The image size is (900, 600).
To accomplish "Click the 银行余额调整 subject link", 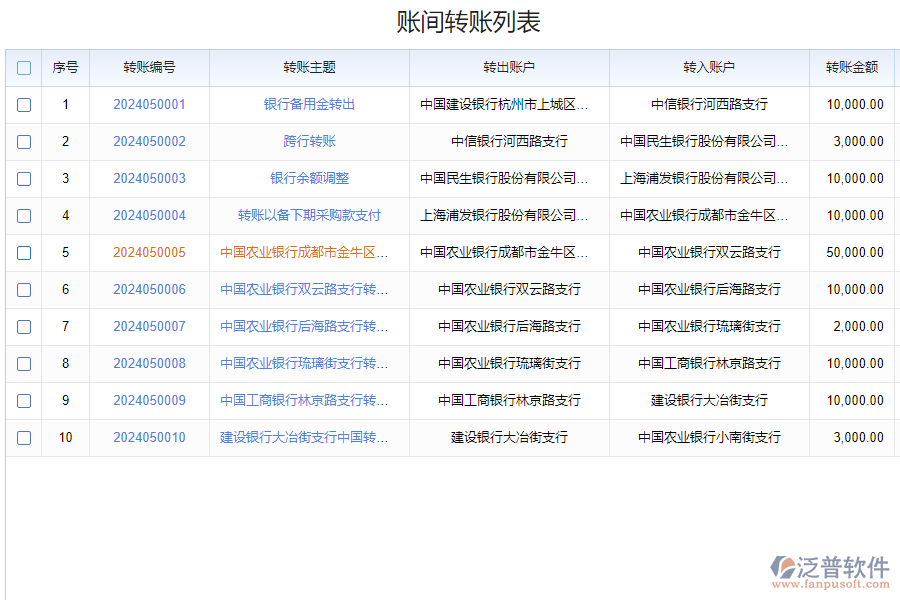I will point(309,179).
